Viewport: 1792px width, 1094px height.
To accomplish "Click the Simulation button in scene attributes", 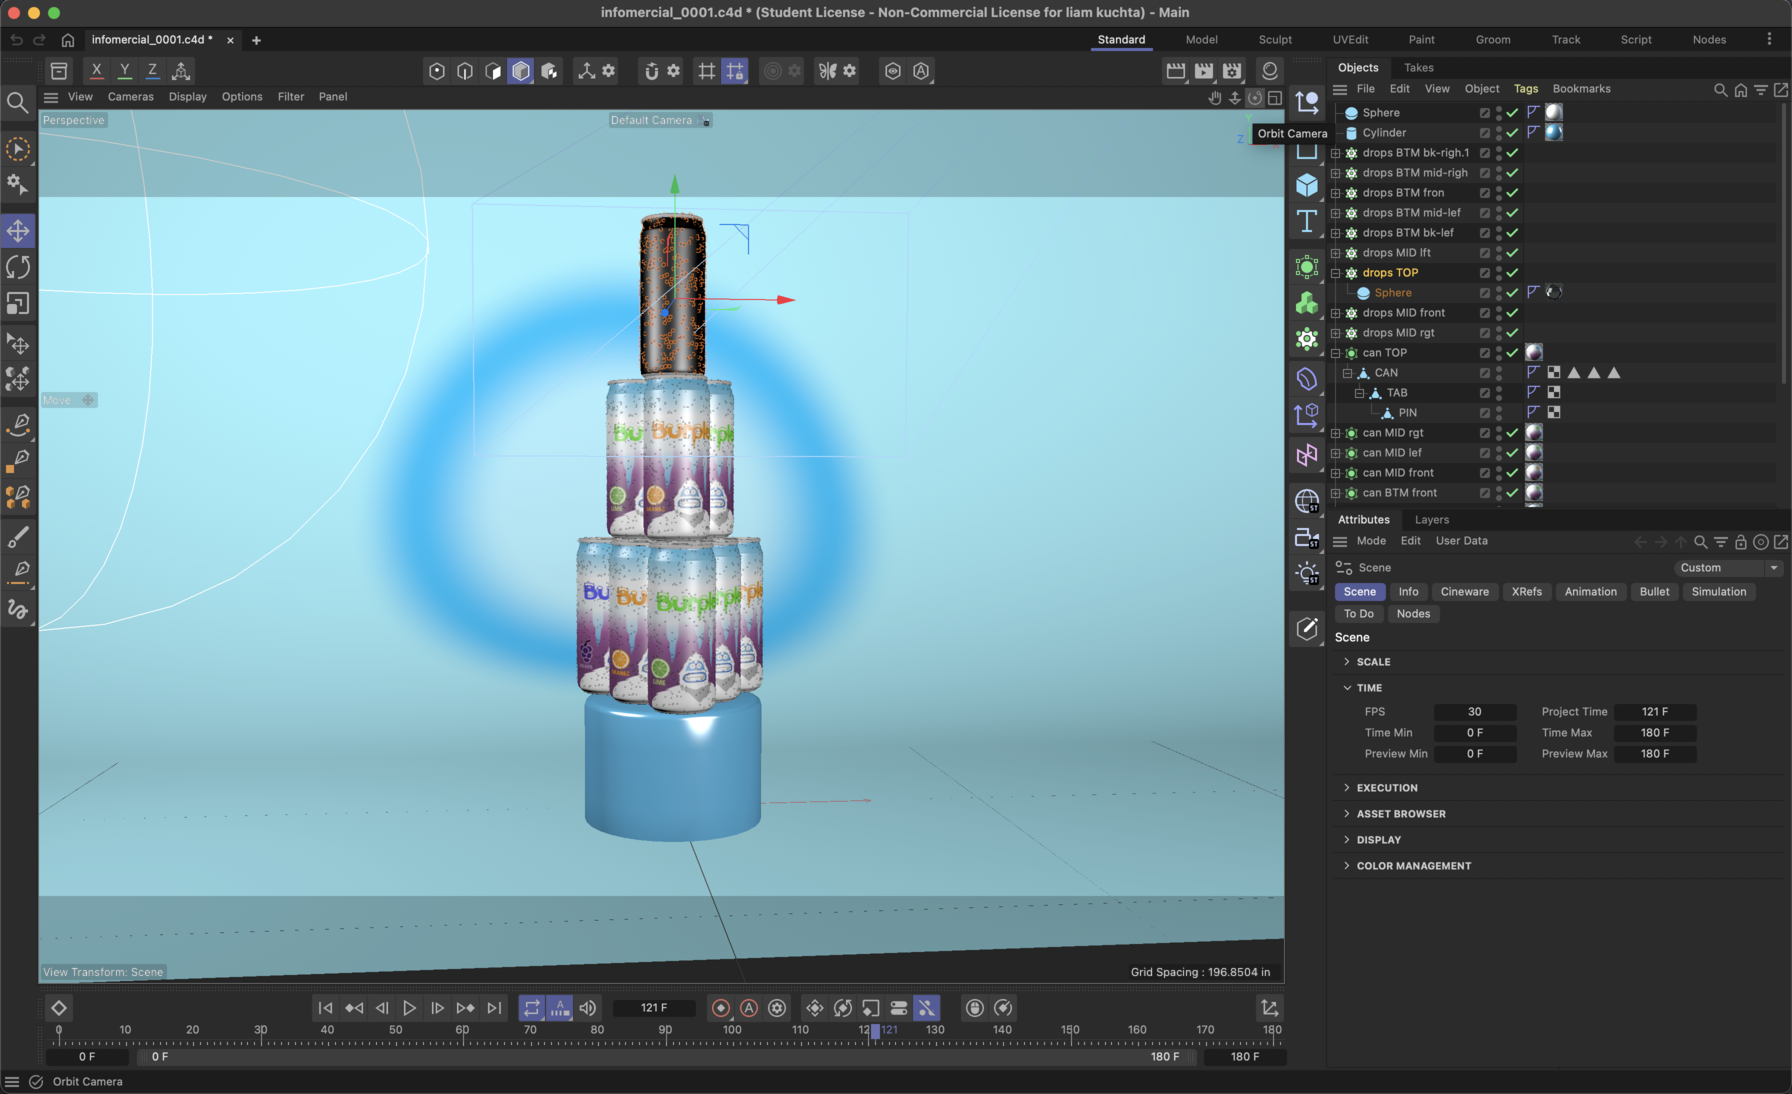I will pyautogui.click(x=1718, y=592).
